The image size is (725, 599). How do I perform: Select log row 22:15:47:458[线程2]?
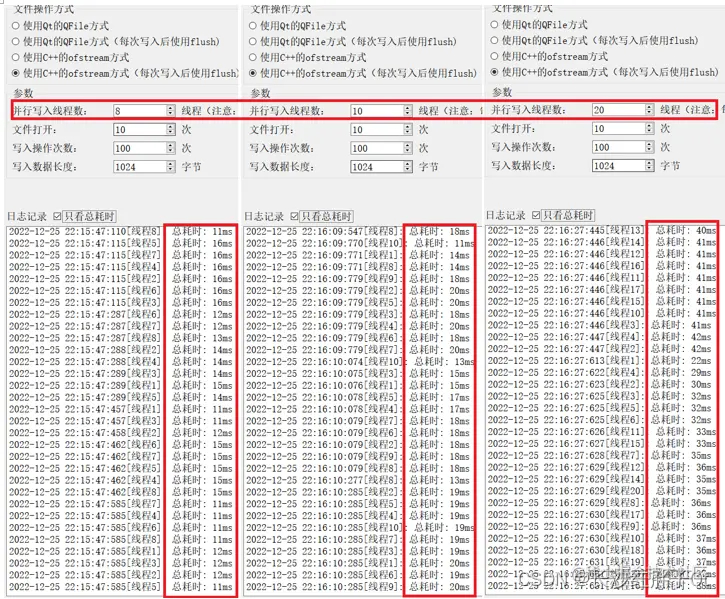pos(121,433)
